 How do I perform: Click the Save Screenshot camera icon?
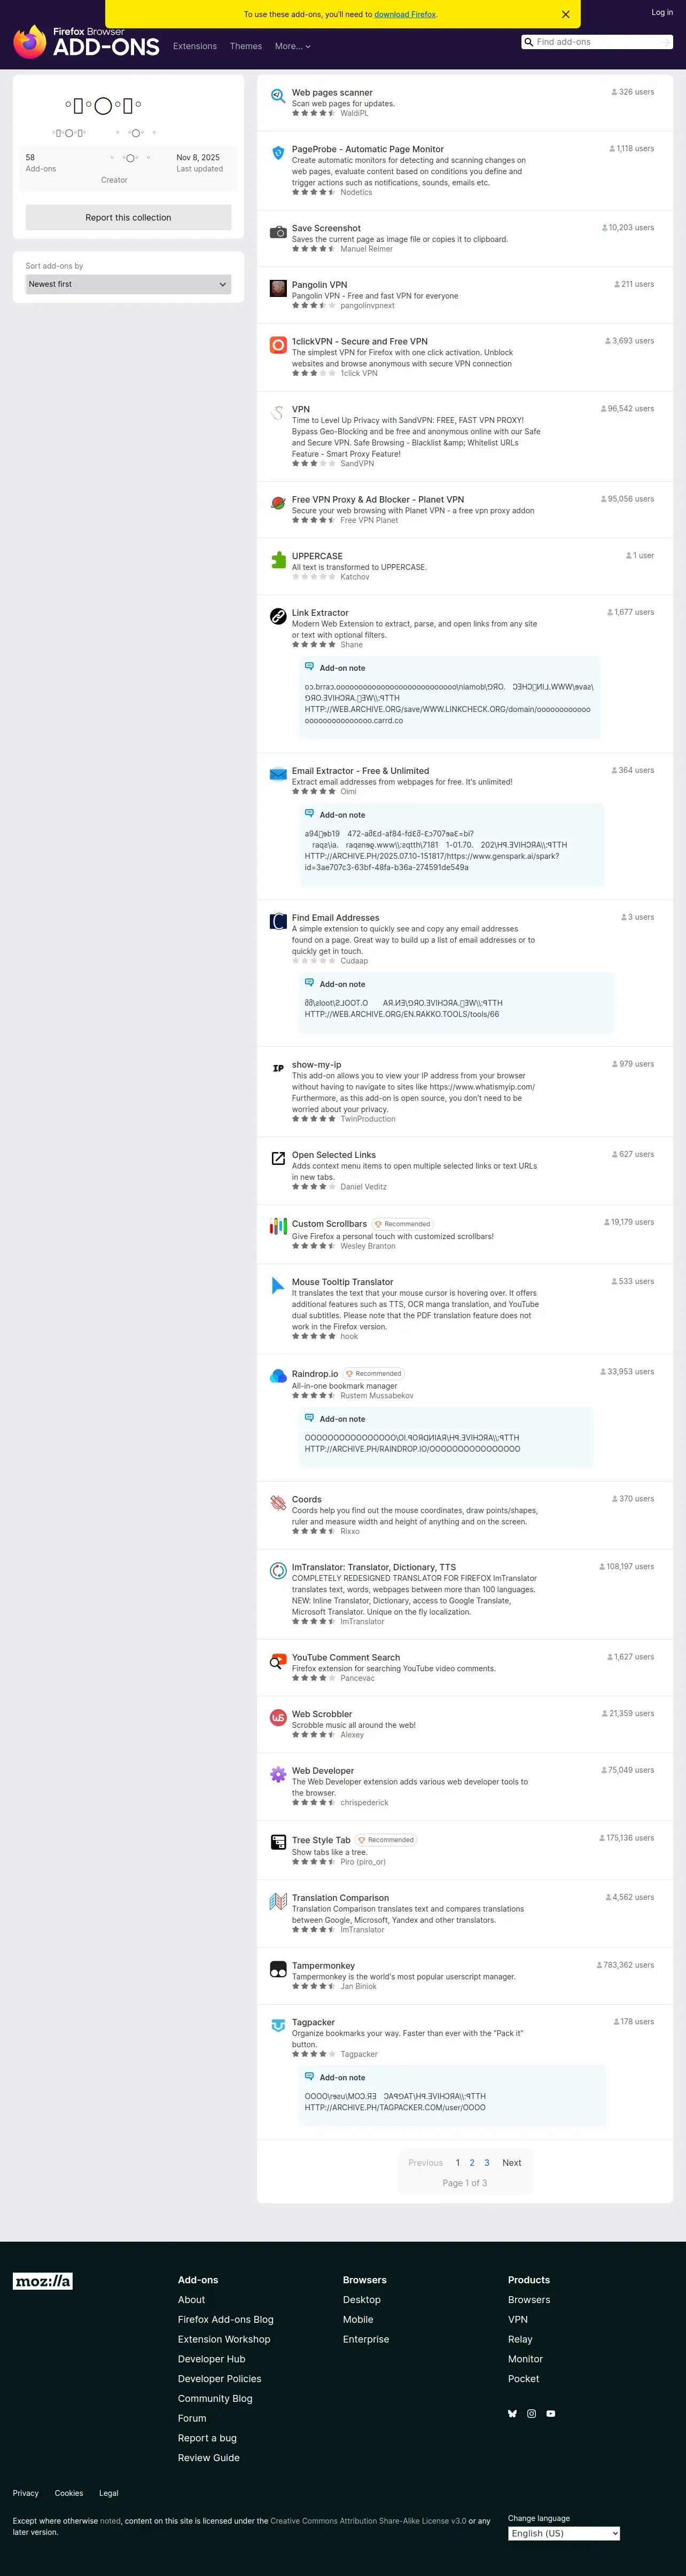278,232
